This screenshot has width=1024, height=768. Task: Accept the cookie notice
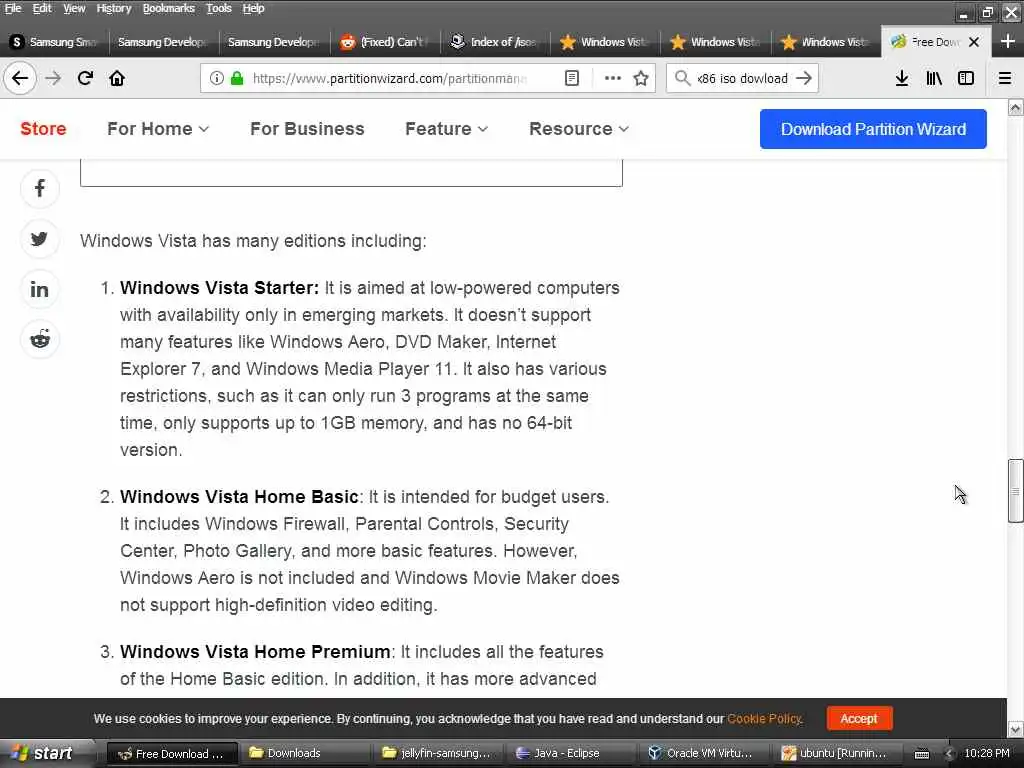point(859,718)
